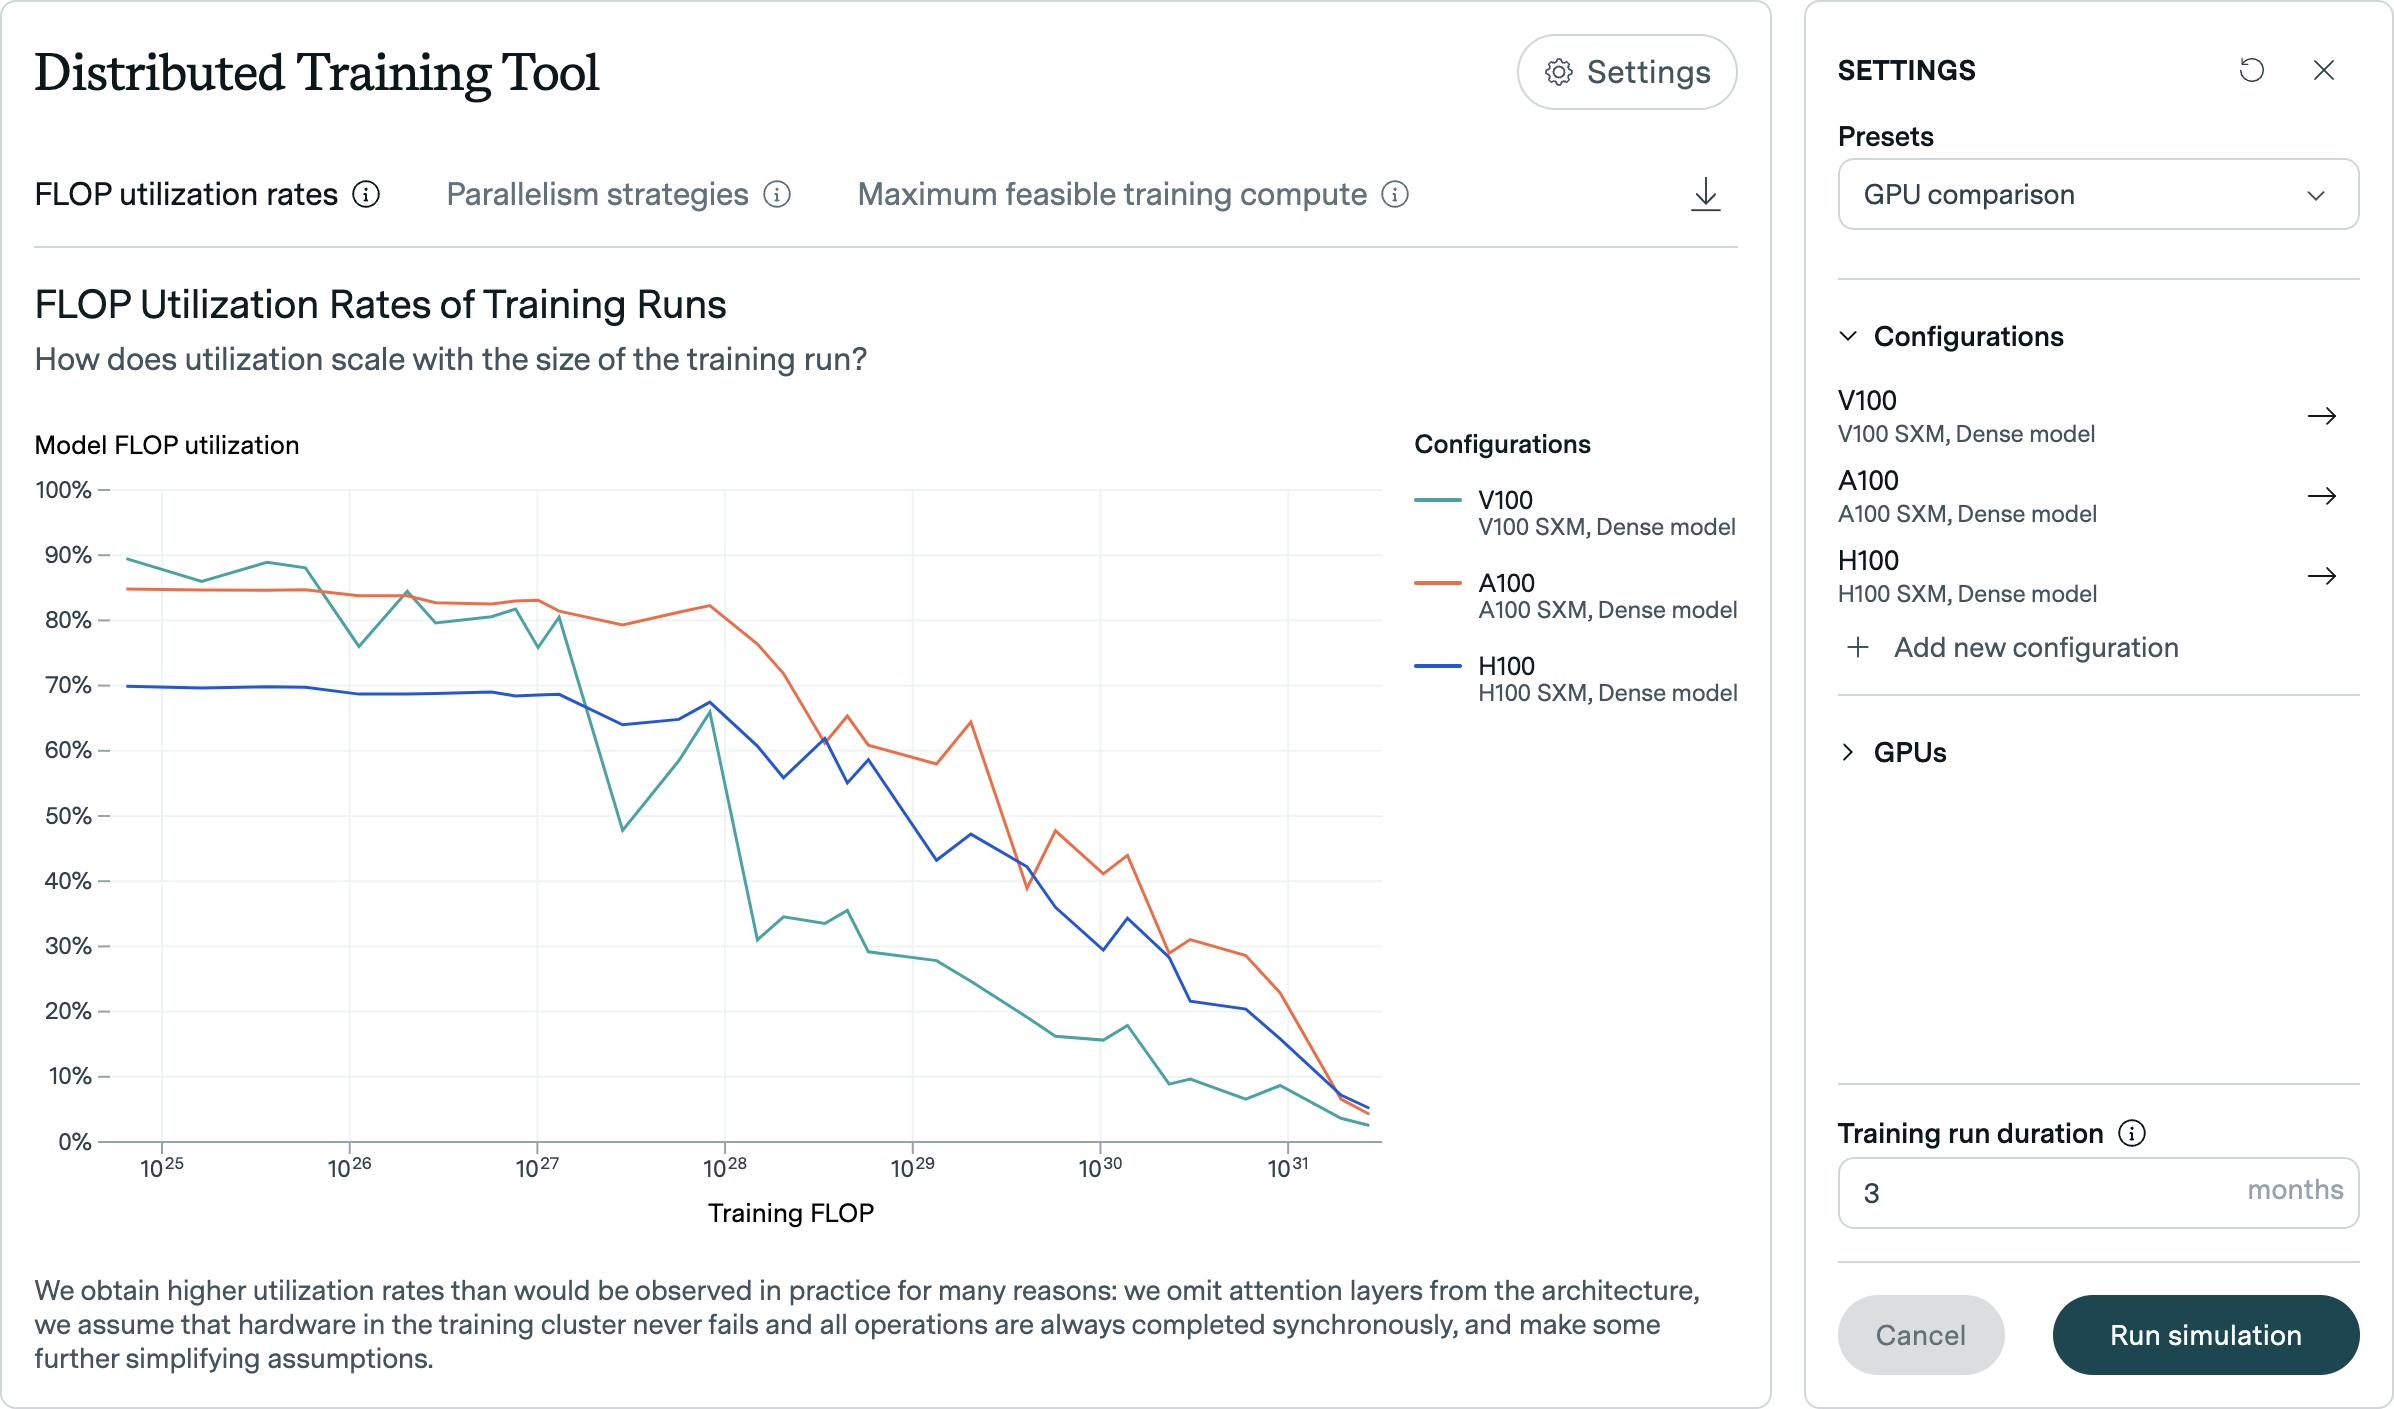Click the Cancel button
Screen dimensions: 2394x1409
click(1920, 1335)
